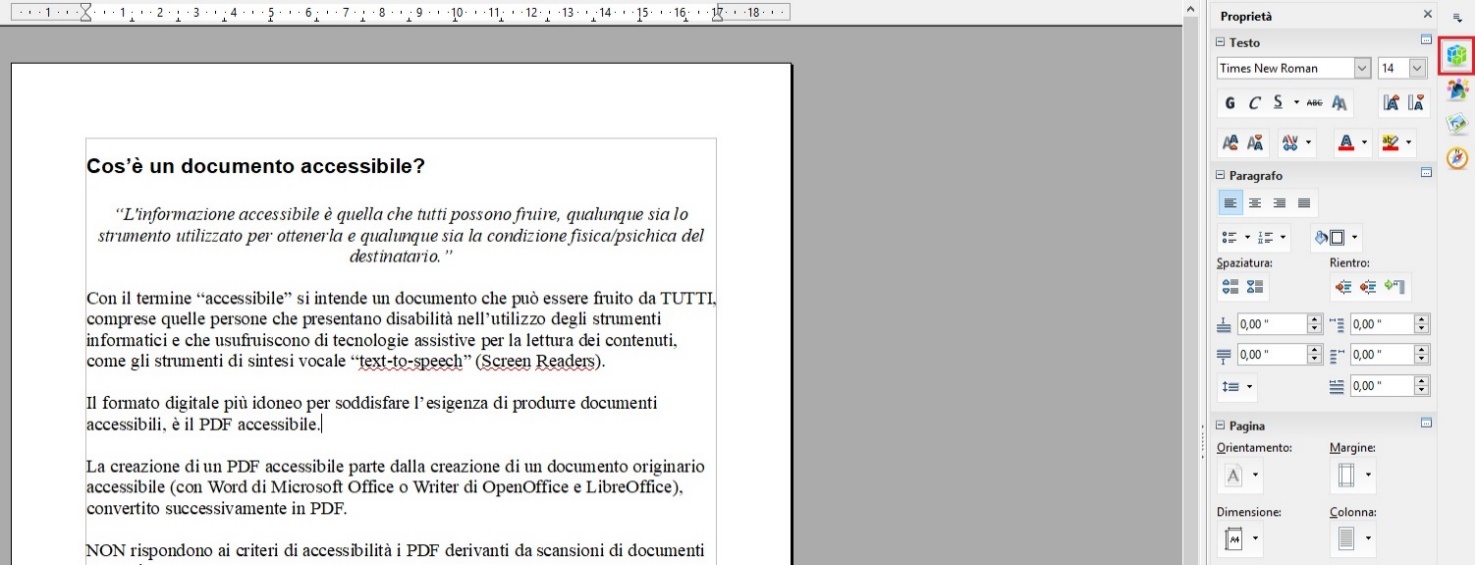This screenshot has height=565, width=1475.
Task: Open the font size 14 dropdown
Action: click(x=1417, y=68)
